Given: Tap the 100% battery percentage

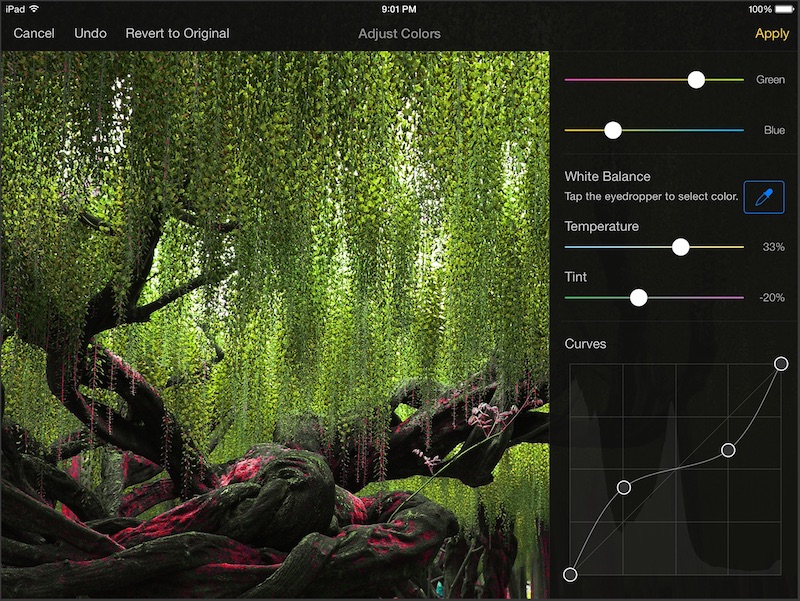Looking at the screenshot, I should 760,9.
